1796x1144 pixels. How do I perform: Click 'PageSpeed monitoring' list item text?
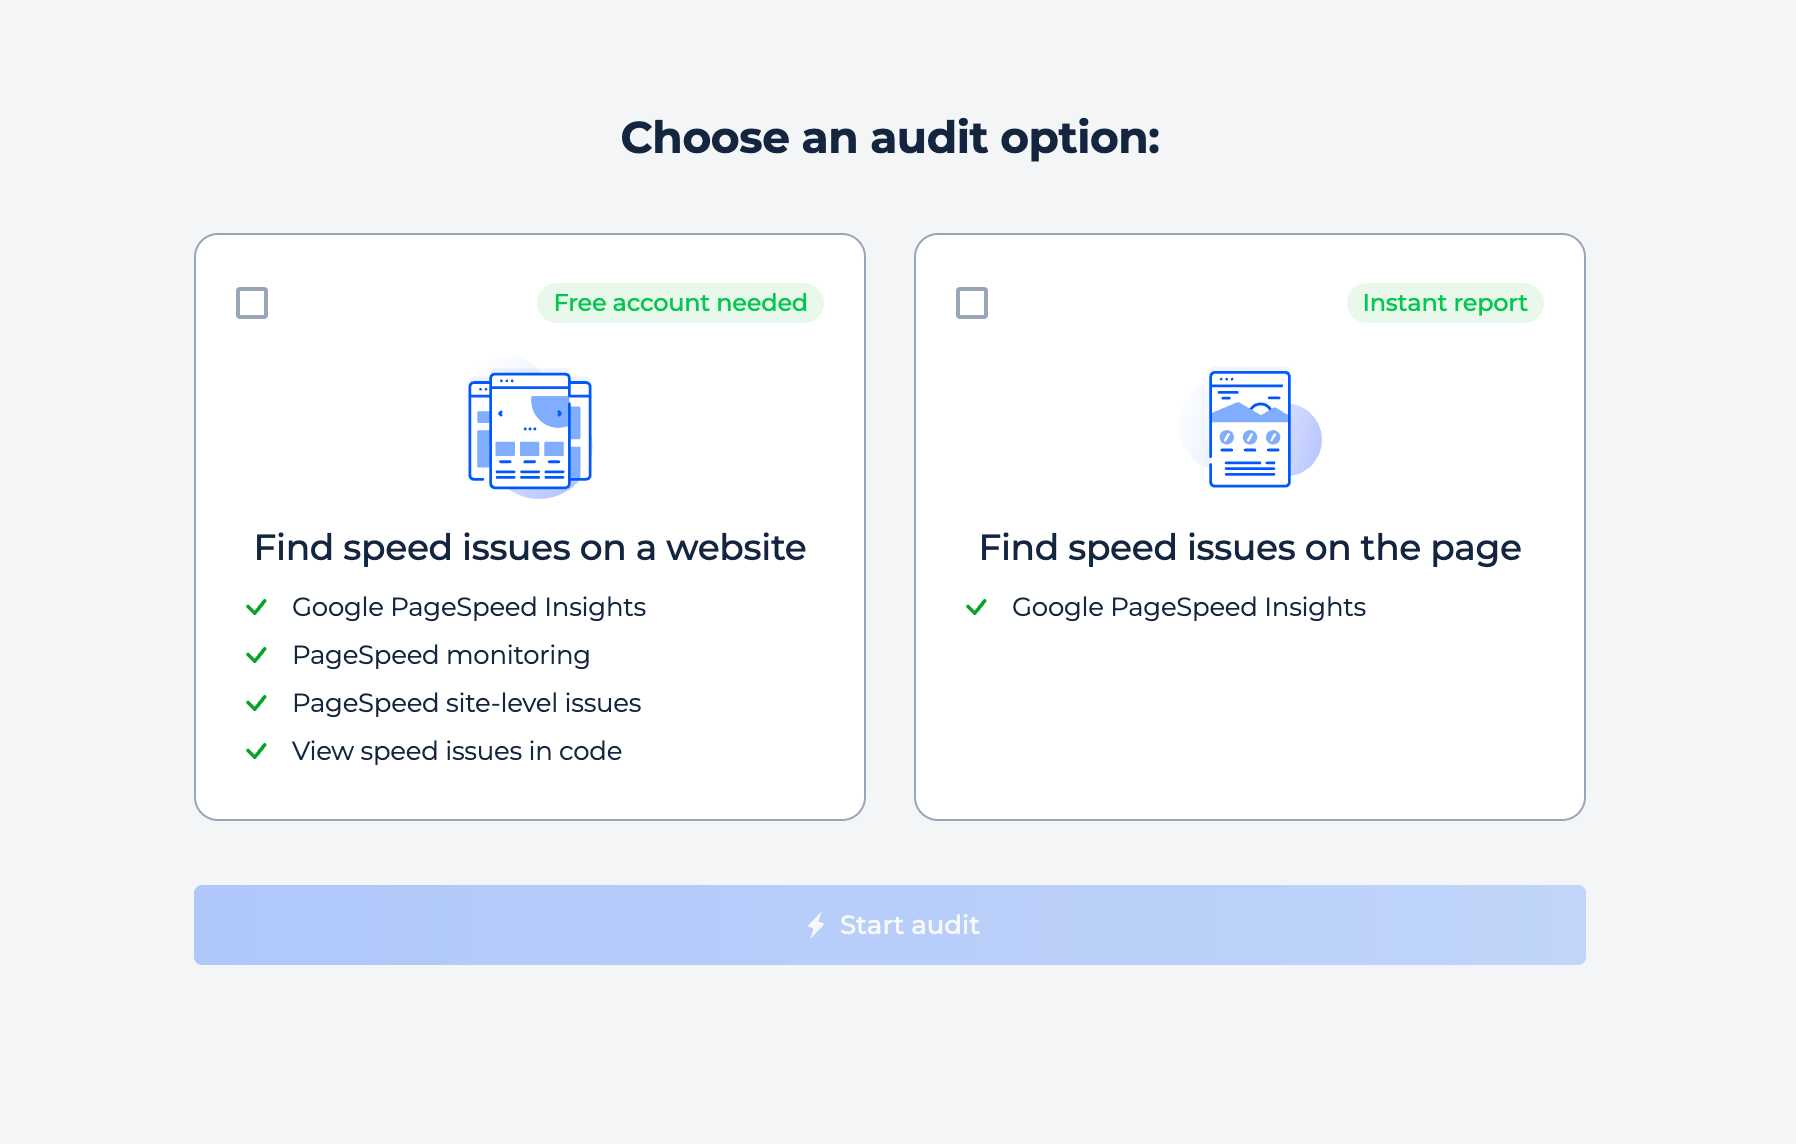pos(440,655)
